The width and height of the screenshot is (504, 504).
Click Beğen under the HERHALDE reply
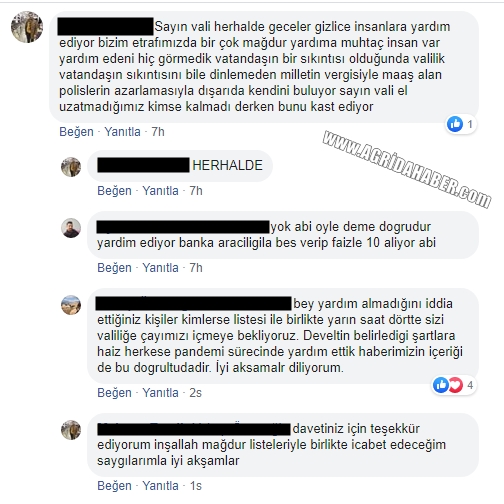click(x=114, y=191)
